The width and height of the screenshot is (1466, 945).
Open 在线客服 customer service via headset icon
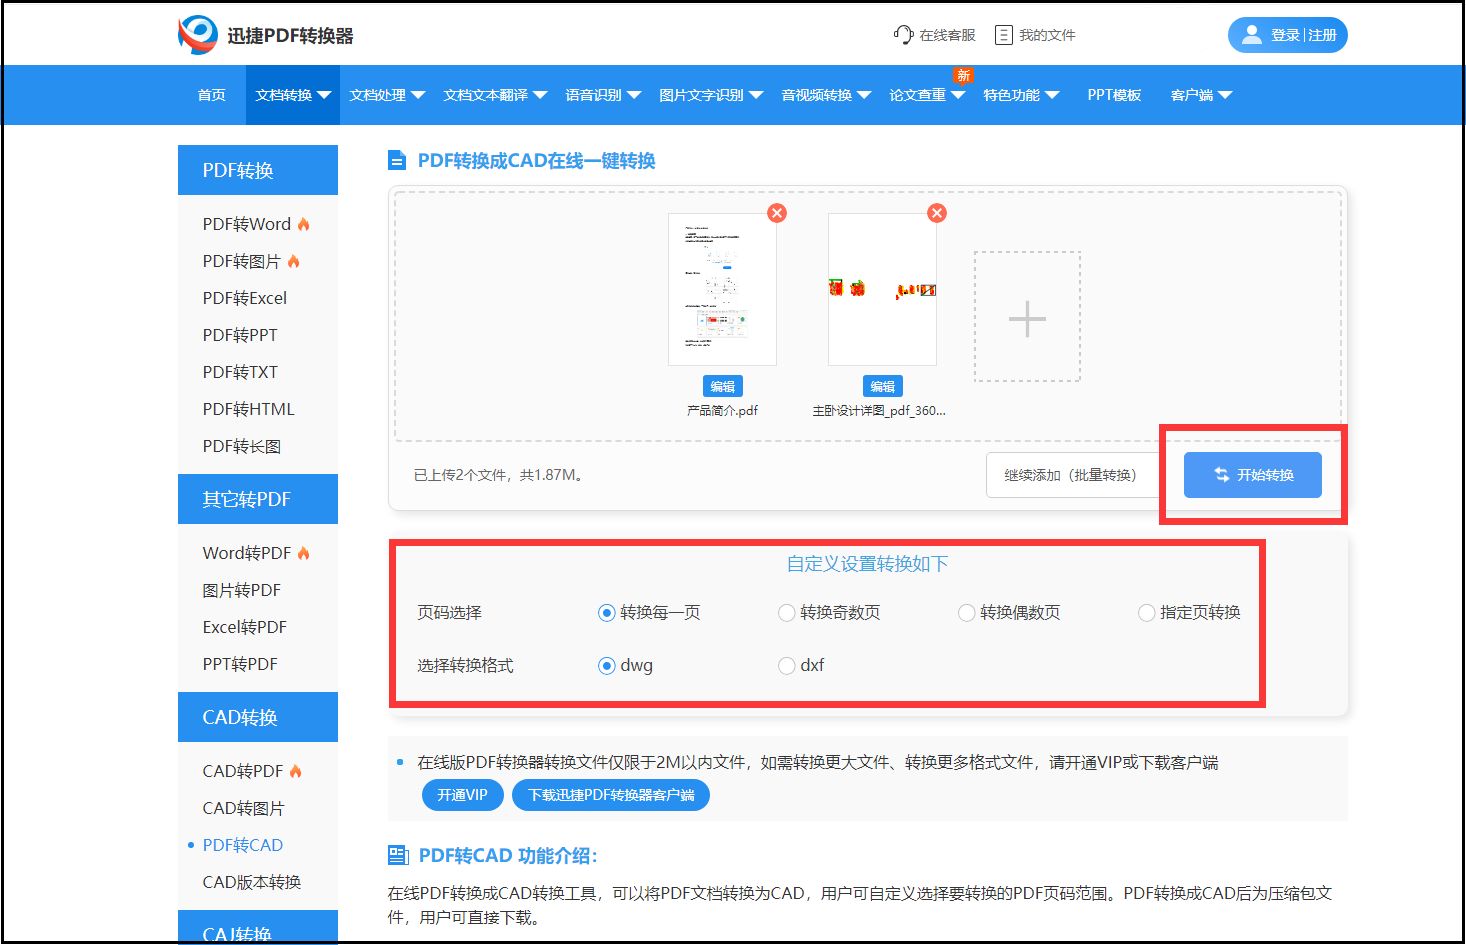903,33
